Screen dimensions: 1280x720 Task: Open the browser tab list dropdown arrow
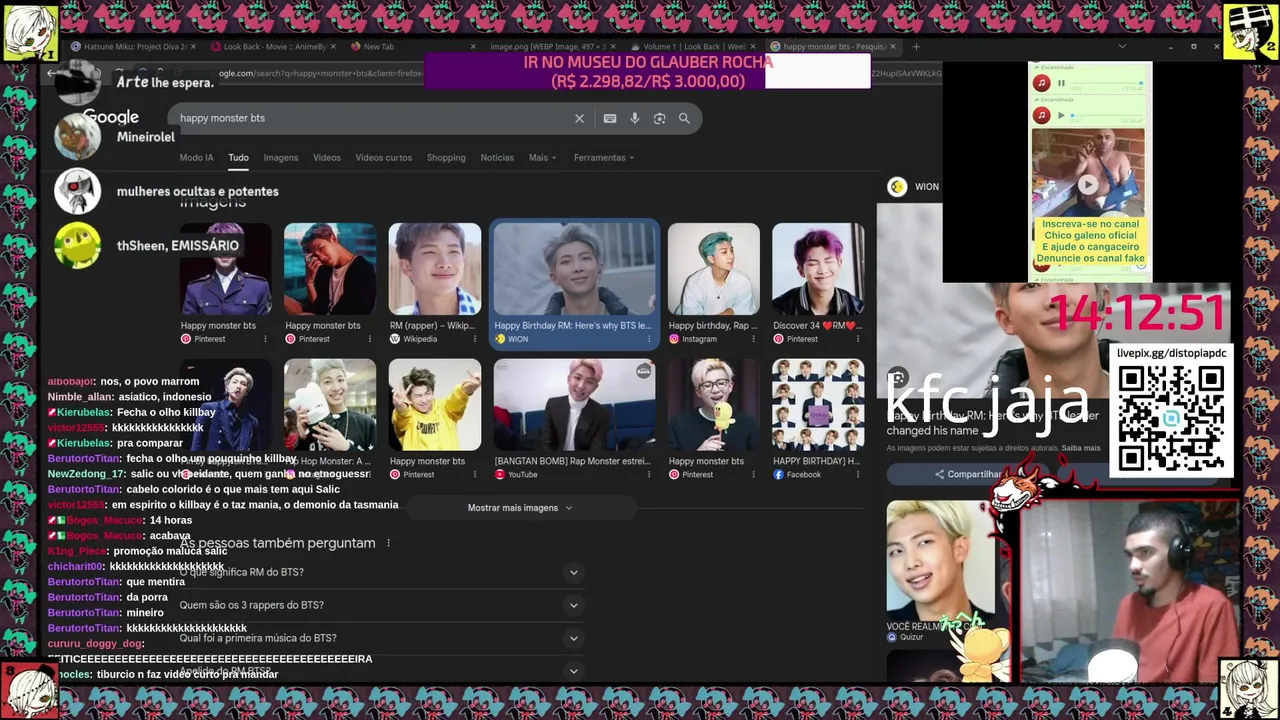coord(1122,46)
